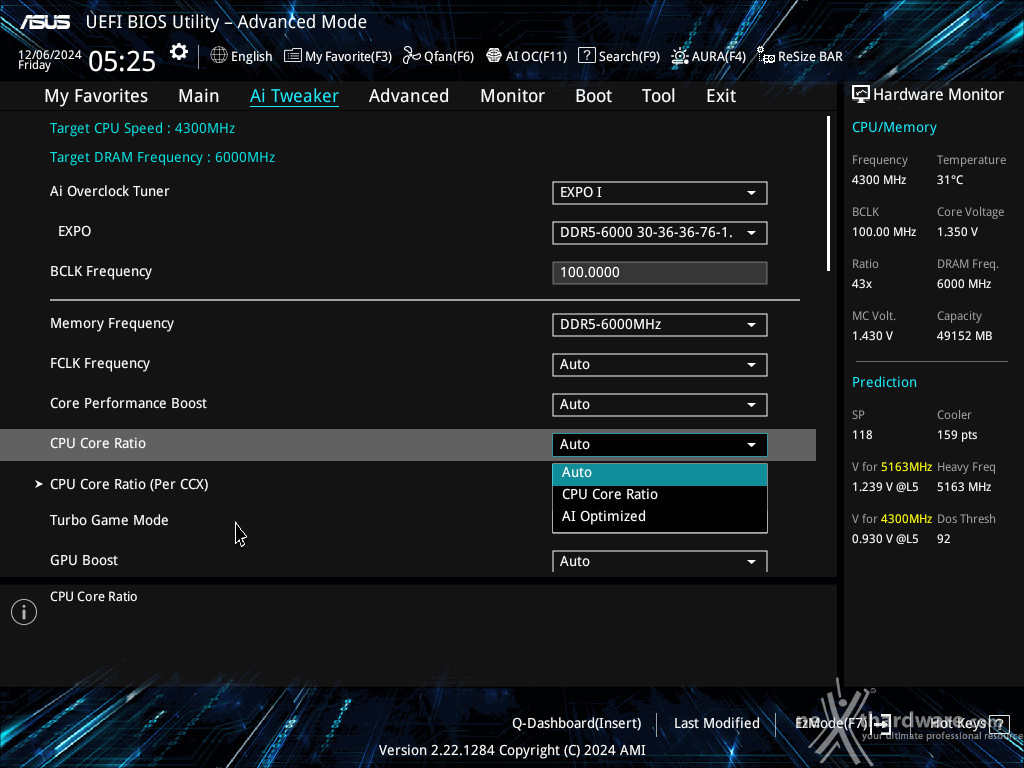
Task: Select CPU Core Ratio option in list
Action: tap(660, 494)
